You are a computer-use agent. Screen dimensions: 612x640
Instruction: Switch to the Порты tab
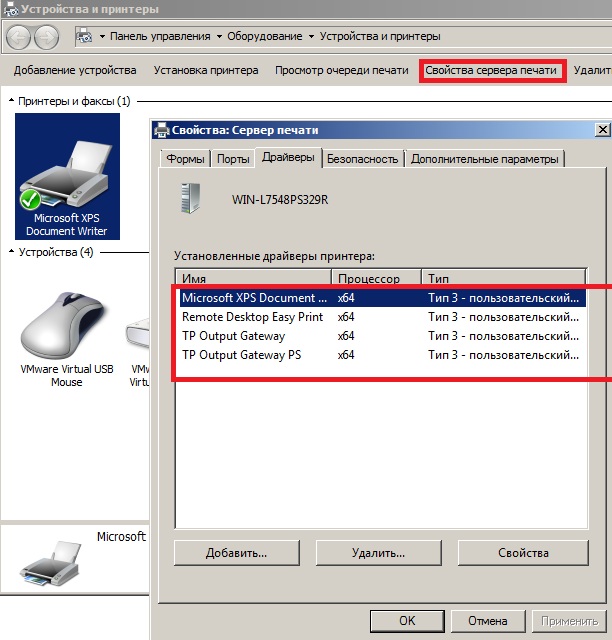(x=233, y=159)
